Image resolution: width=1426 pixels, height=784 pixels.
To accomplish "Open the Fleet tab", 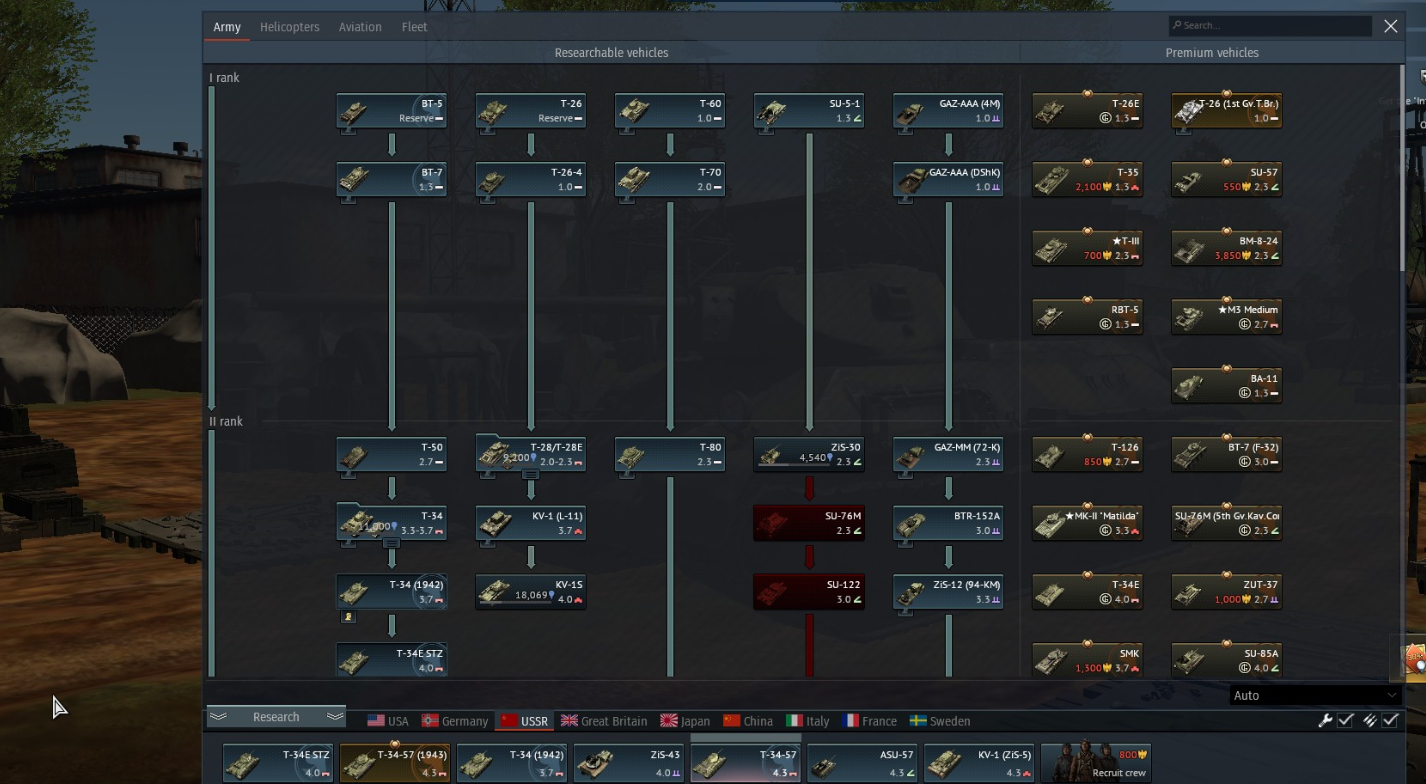I will coord(414,27).
